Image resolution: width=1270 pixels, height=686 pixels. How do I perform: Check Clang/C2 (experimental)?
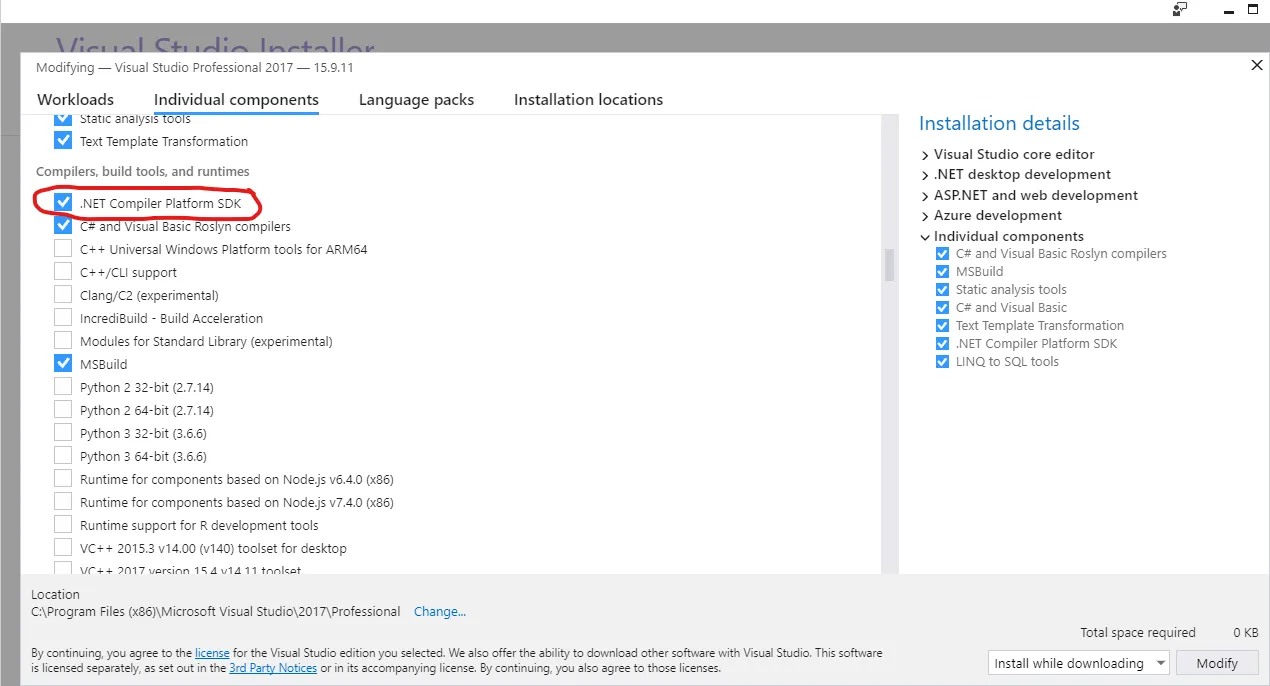[x=63, y=295]
